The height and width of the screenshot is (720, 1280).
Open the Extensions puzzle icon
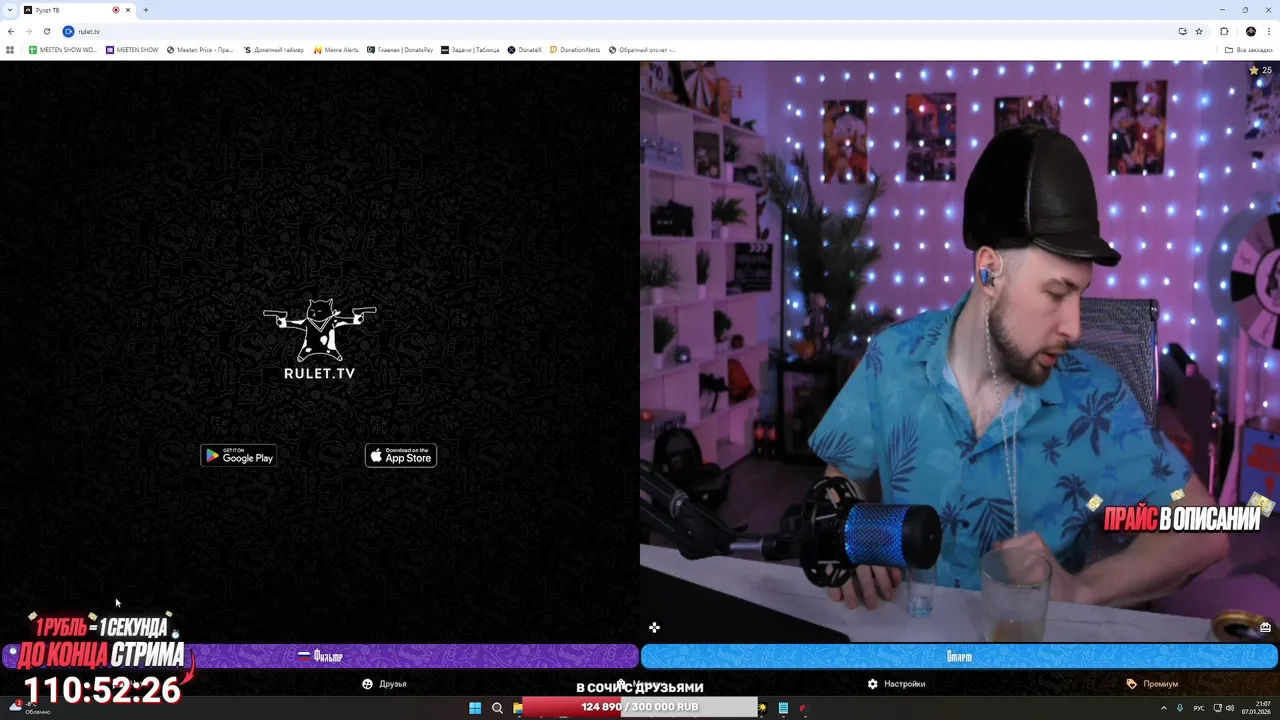(x=1224, y=31)
